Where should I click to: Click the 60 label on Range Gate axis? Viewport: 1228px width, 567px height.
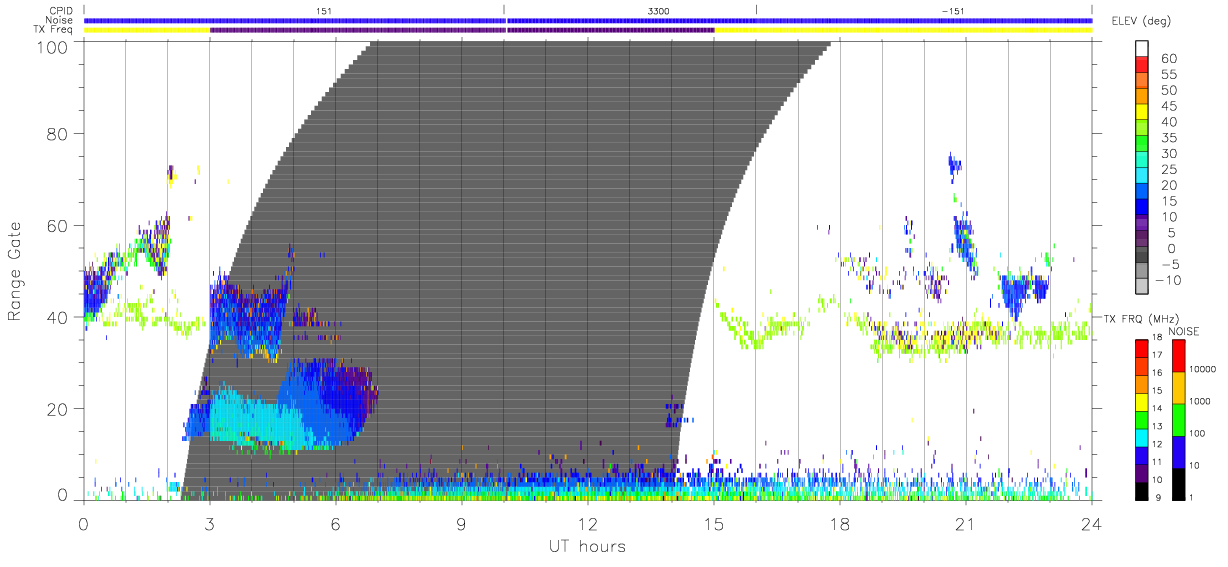(58, 226)
